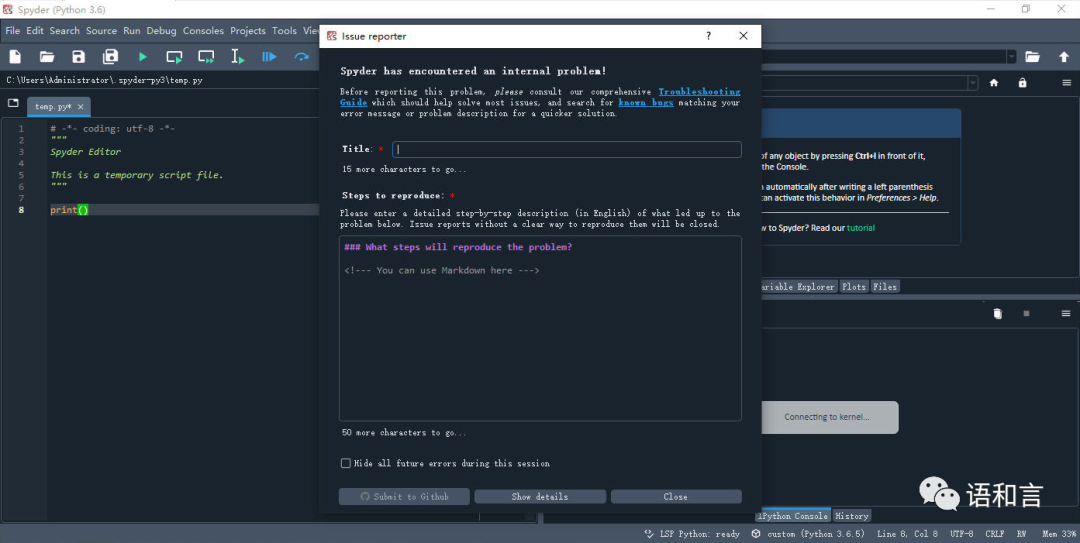
Task: Open the known bugs link
Action: (645, 103)
